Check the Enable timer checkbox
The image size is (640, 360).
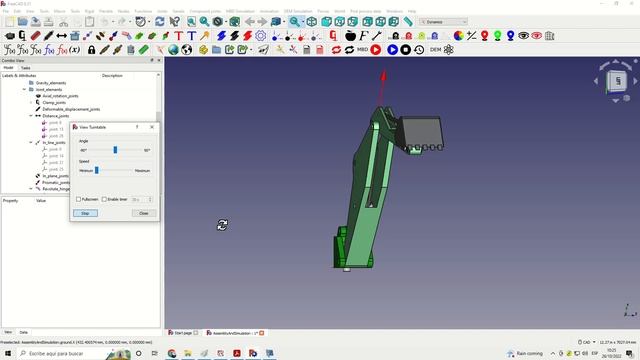[104, 199]
